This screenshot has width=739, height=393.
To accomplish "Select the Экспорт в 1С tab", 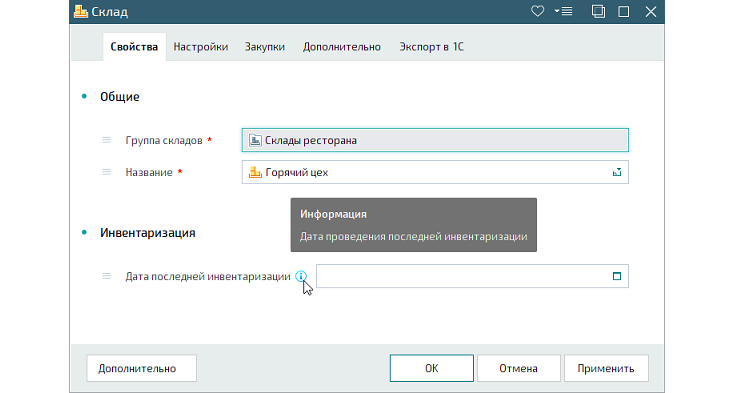I will click(432, 47).
